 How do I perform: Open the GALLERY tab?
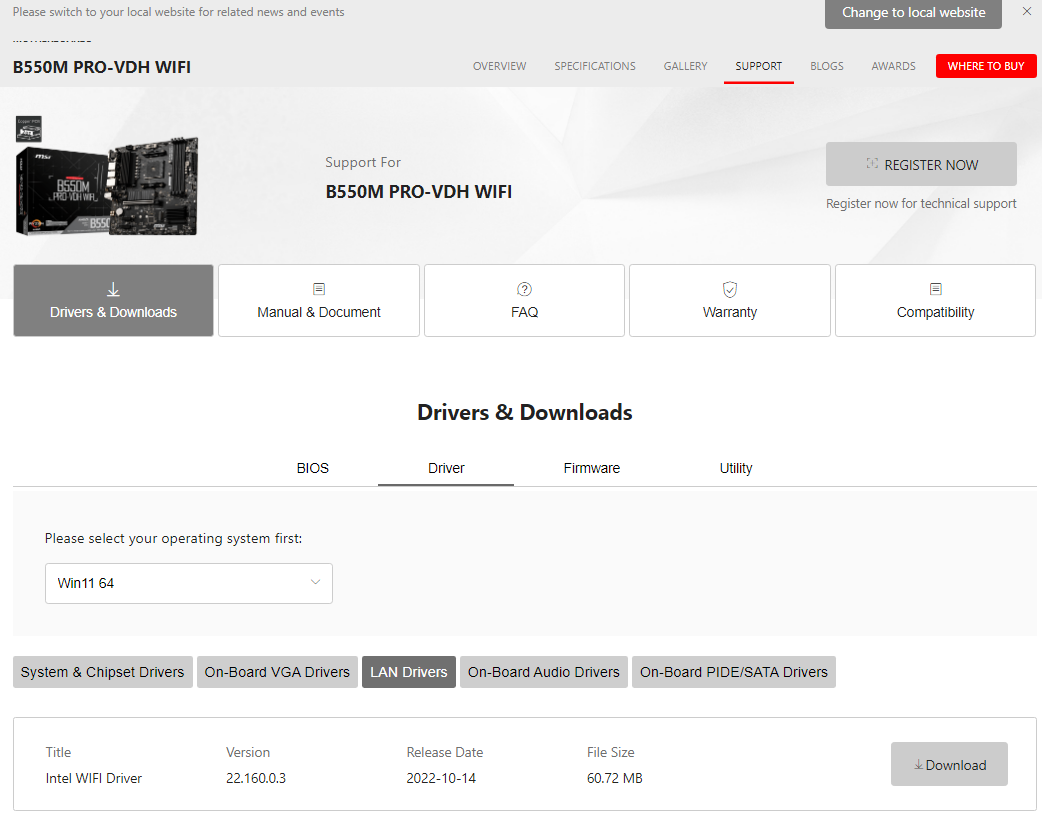click(x=685, y=66)
